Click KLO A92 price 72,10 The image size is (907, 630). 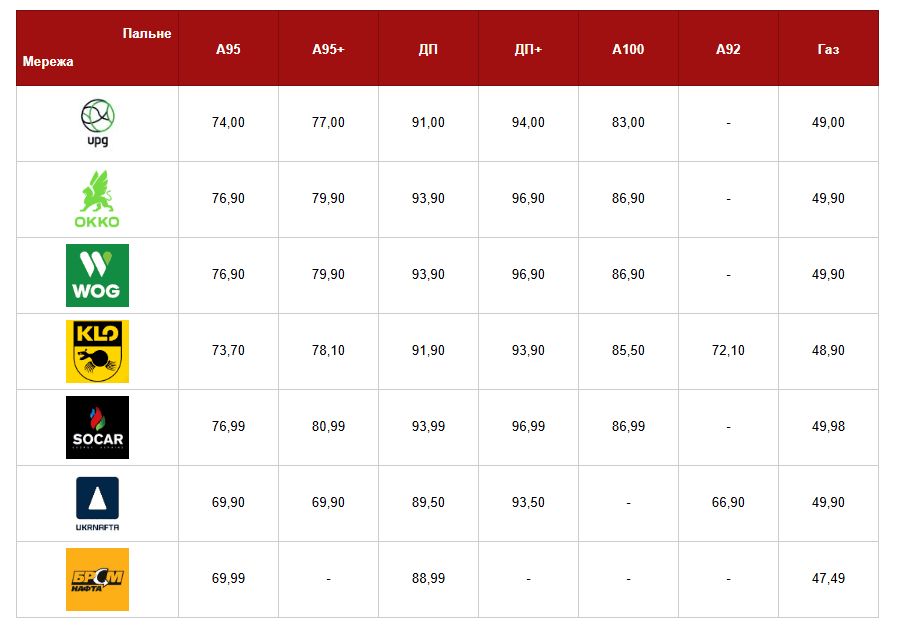(x=728, y=351)
